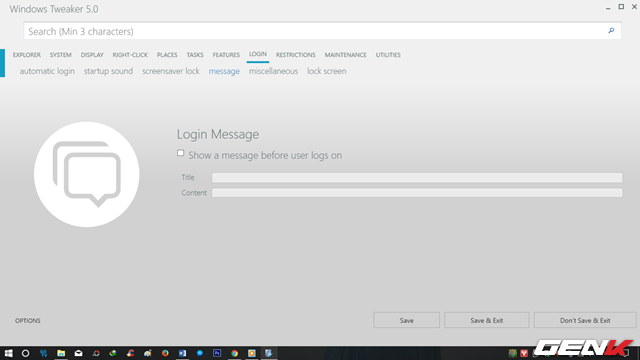640x360 pixels.
Task: Click the Login Message chat bubble icon
Action: 87,174
